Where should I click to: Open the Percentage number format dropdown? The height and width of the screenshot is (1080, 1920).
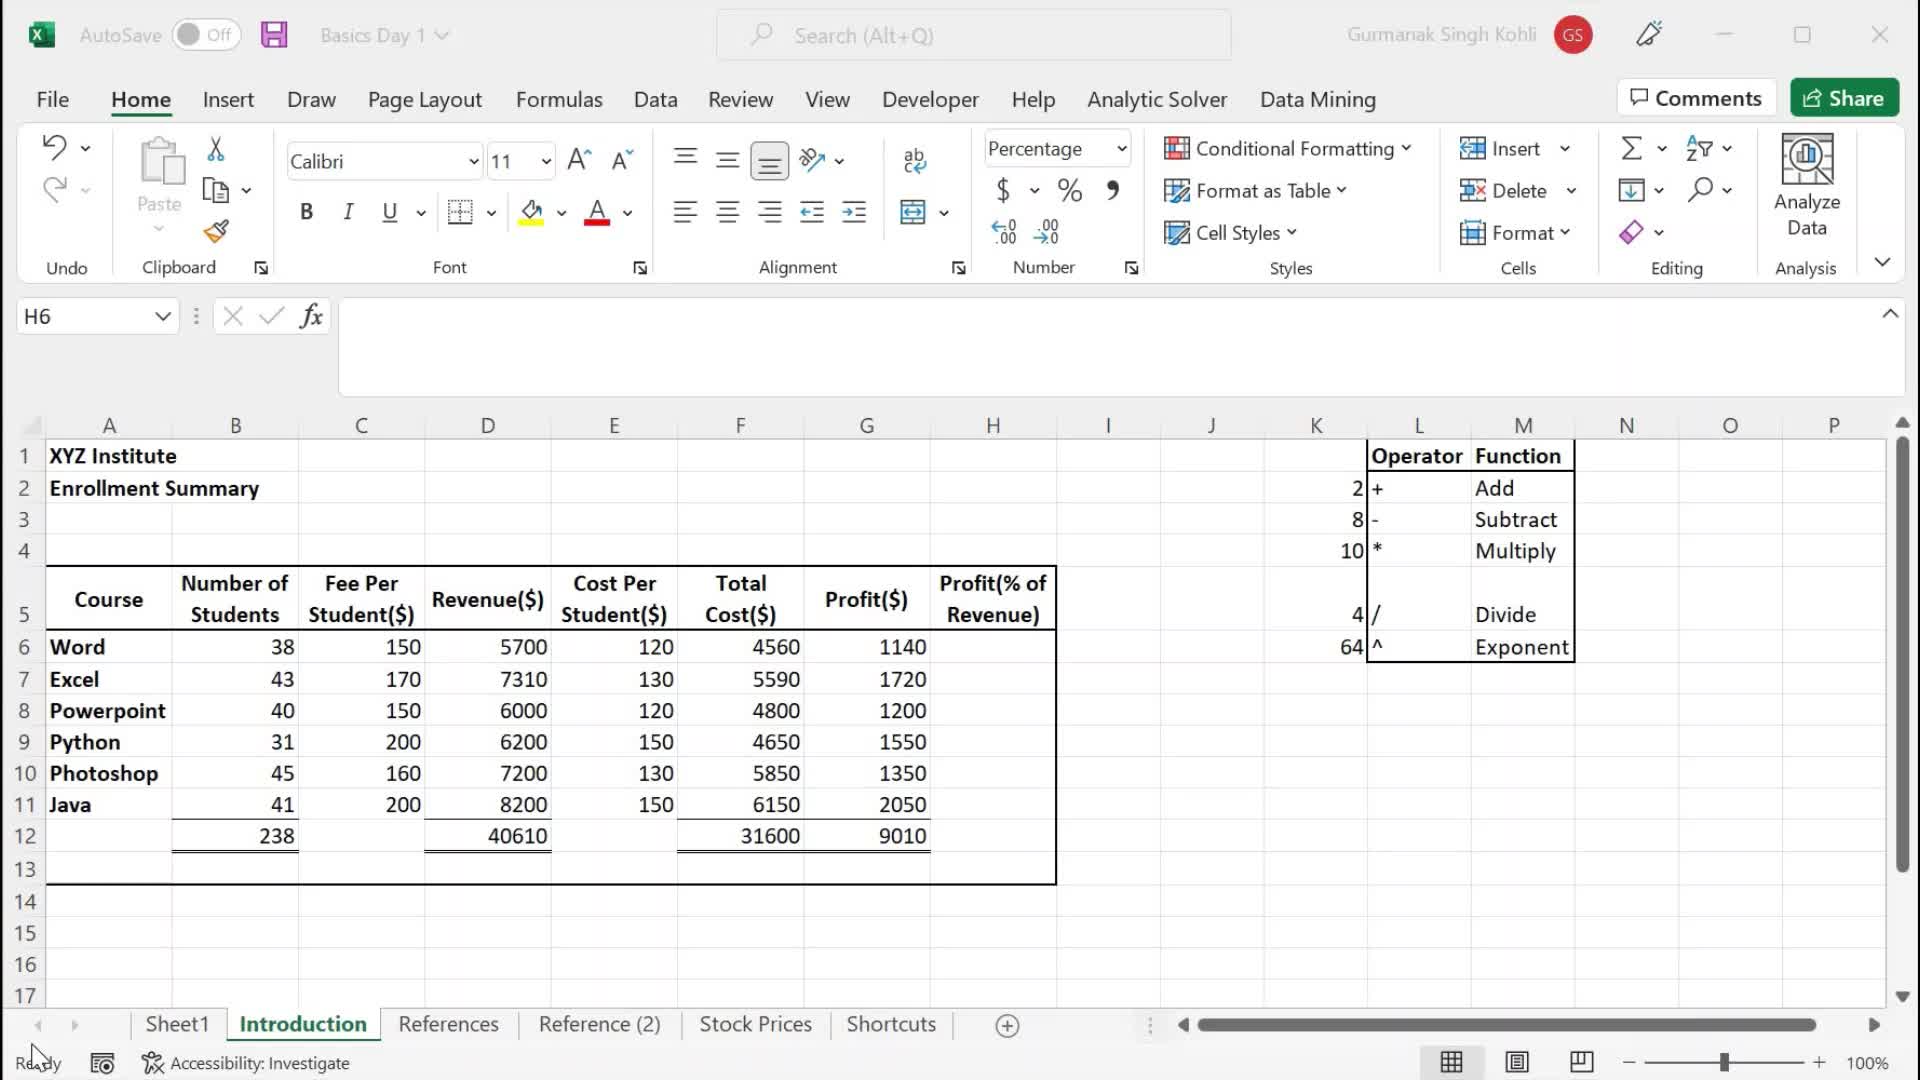point(1121,149)
